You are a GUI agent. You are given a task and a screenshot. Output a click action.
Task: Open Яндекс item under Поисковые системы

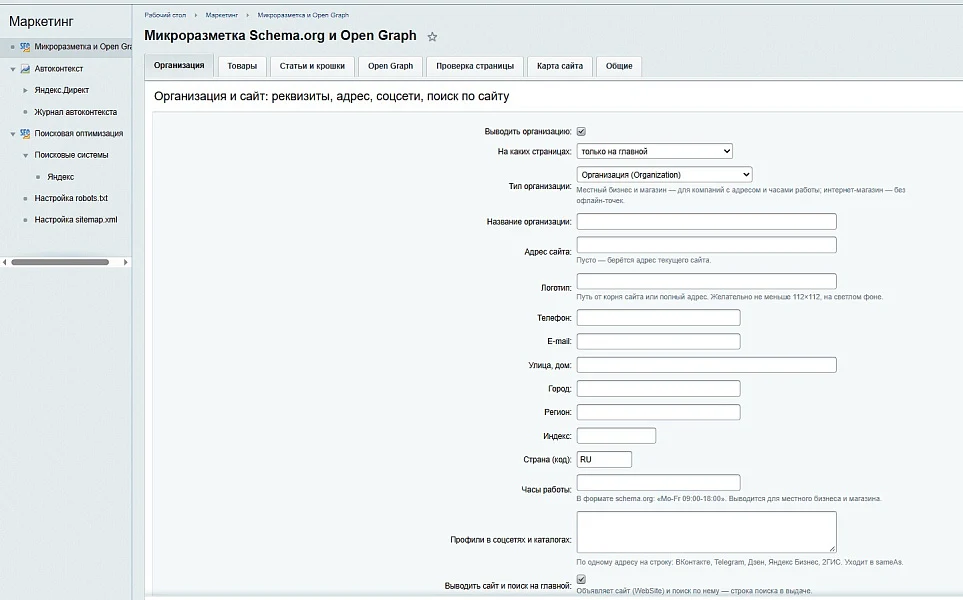point(61,177)
